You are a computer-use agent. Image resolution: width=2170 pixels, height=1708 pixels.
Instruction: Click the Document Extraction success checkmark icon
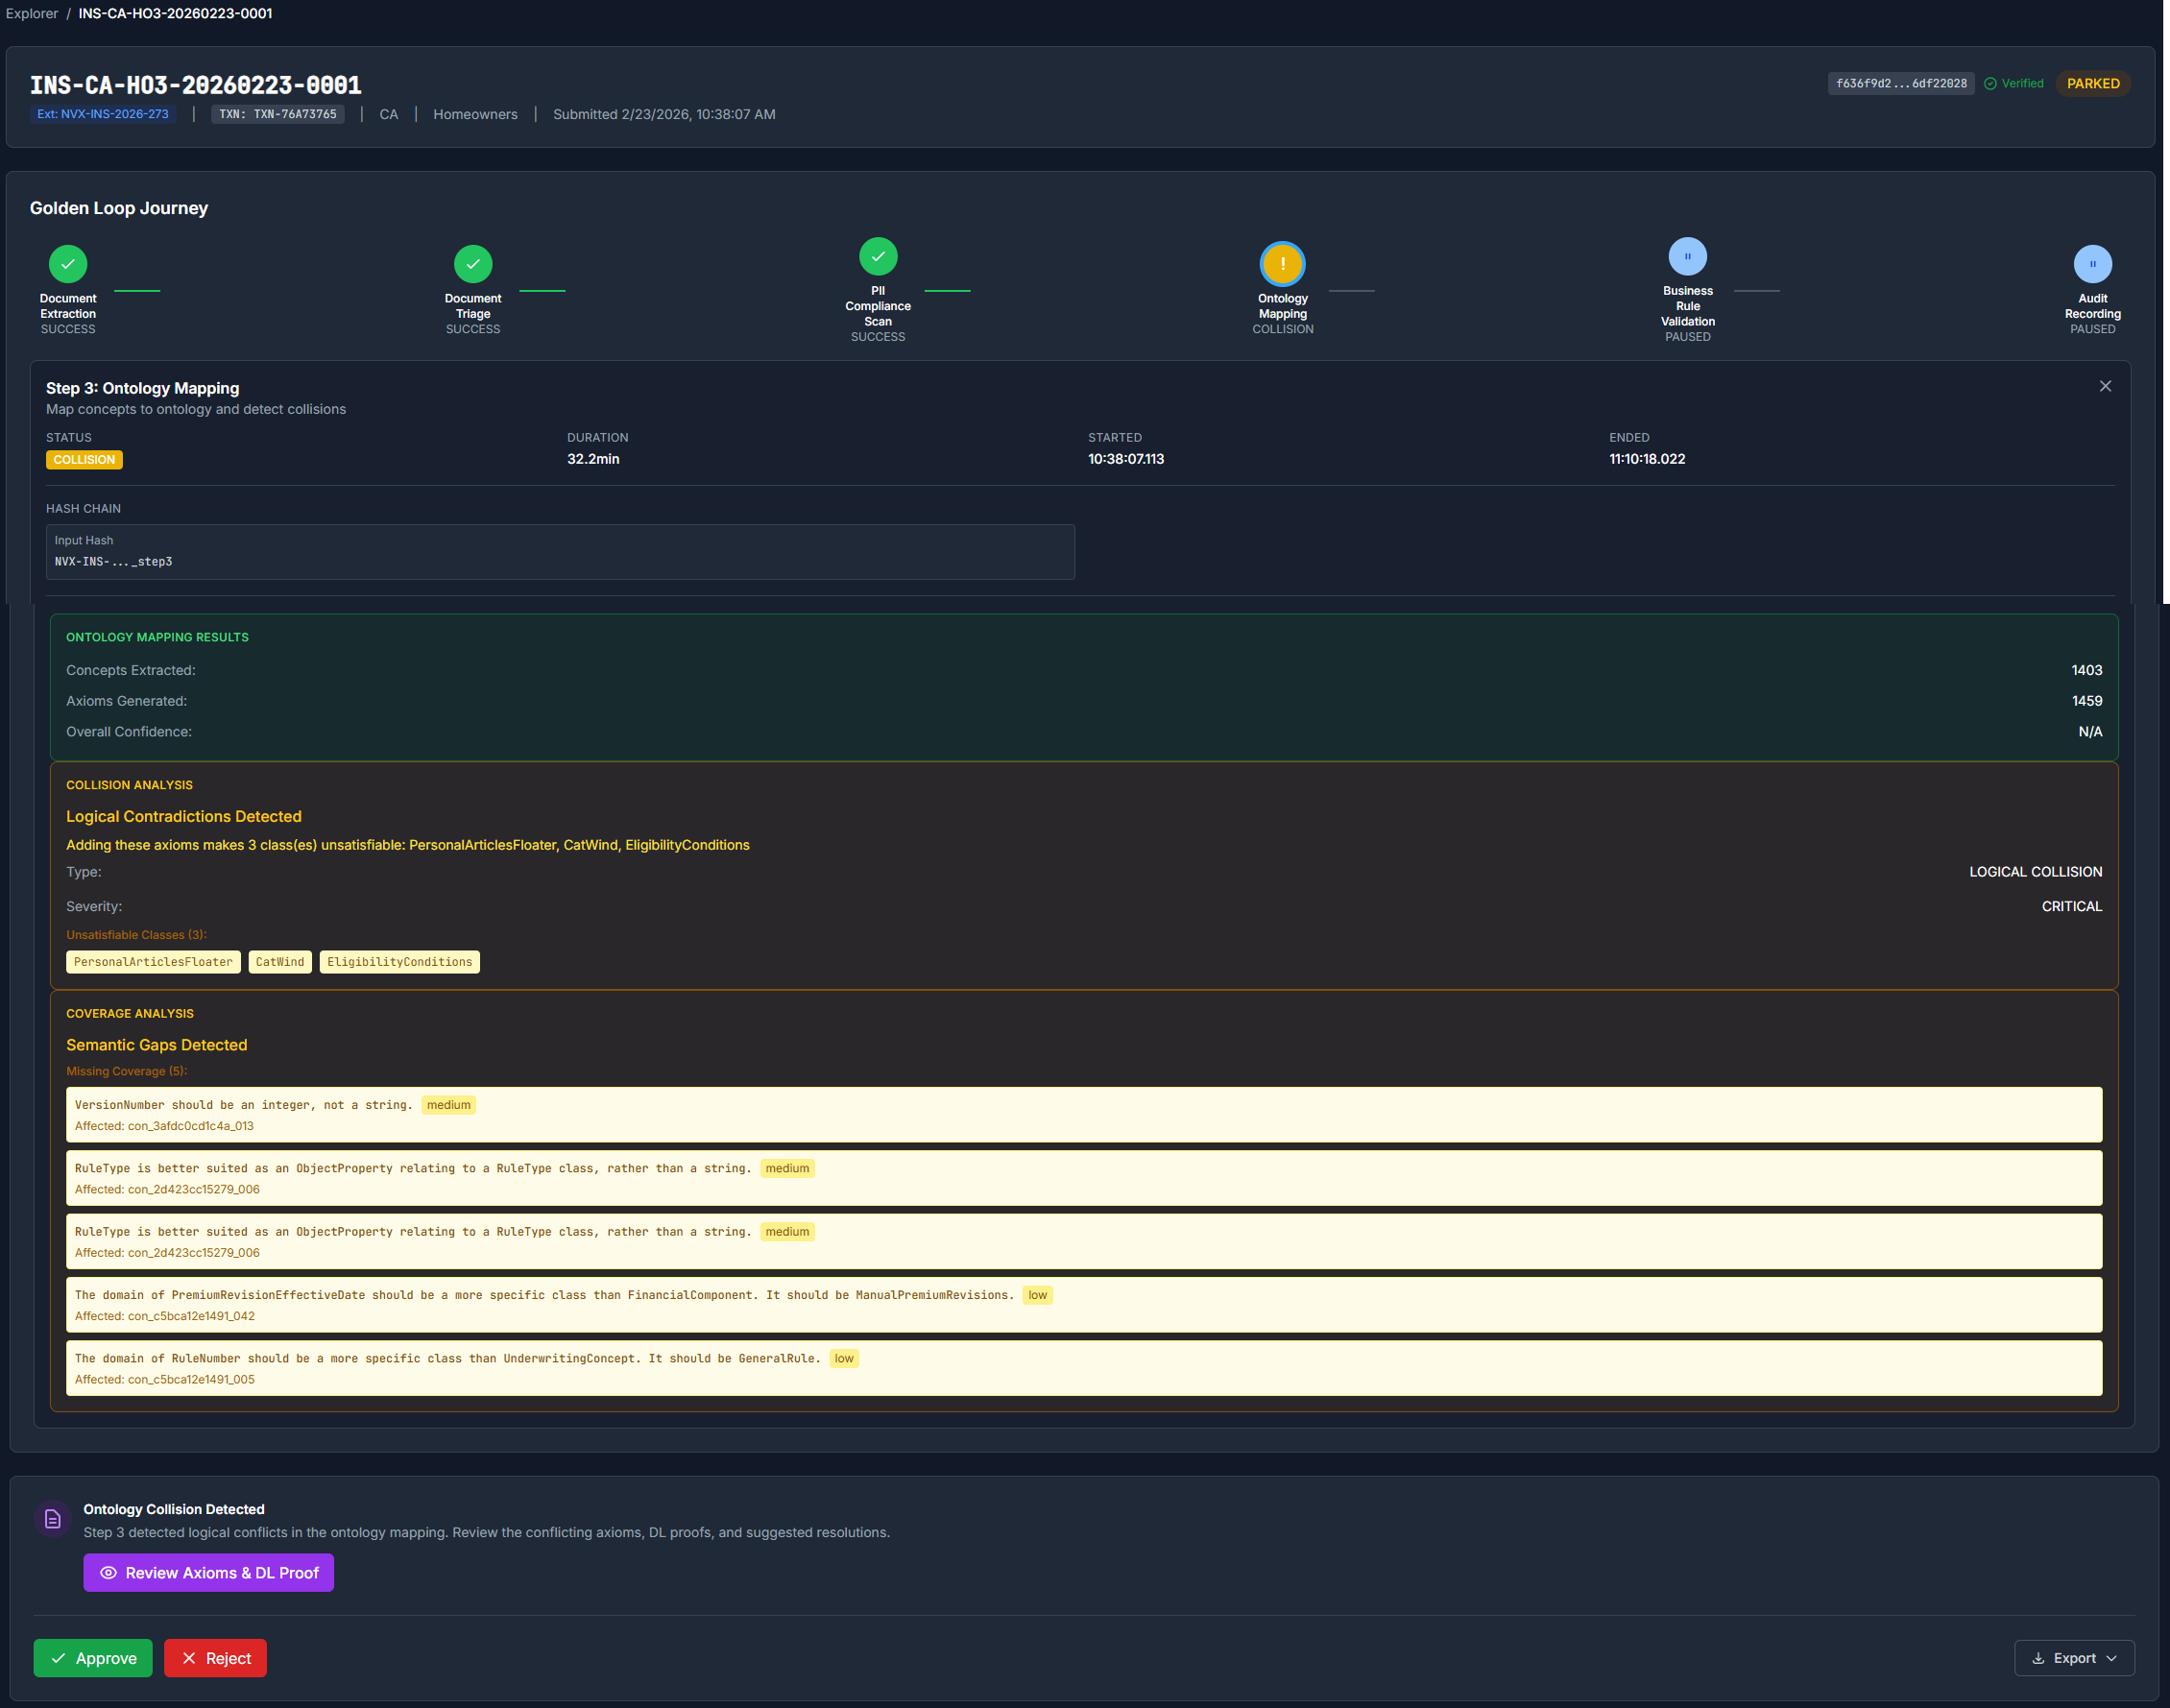coord(67,263)
